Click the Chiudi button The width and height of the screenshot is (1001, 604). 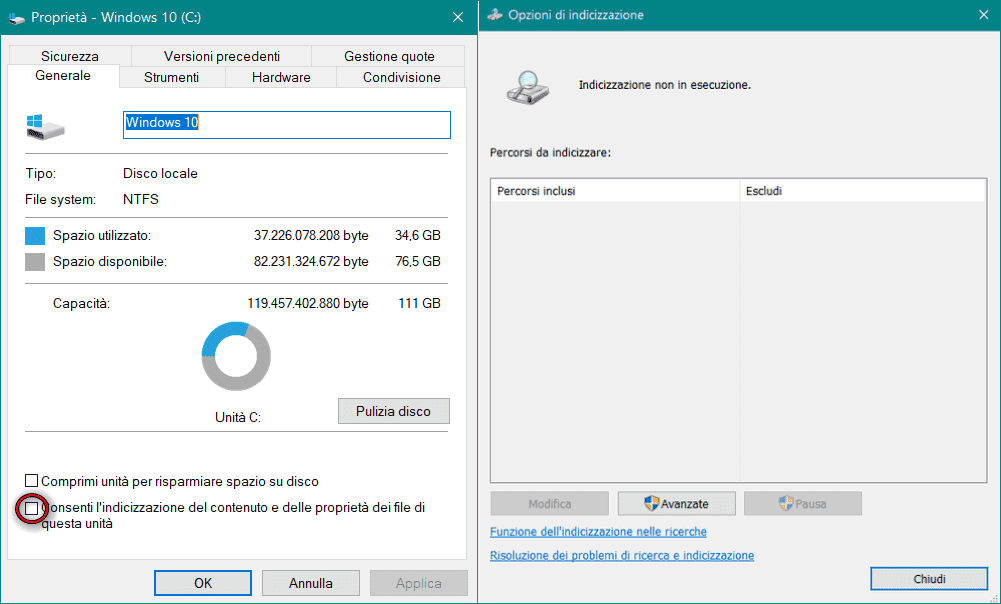tap(930, 579)
